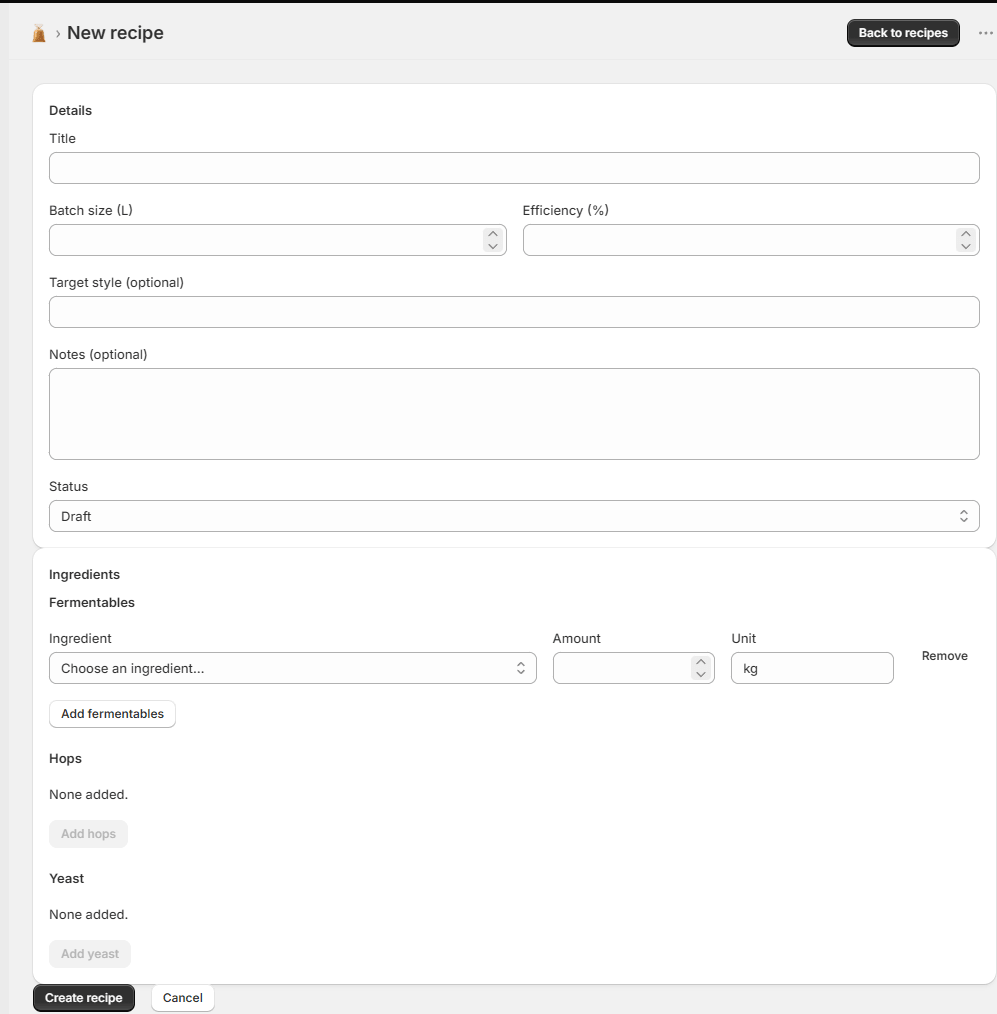Image resolution: width=997 pixels, height=1014 pixels.
Task: Open the three-dot more options menu
Action: point(985,33)
